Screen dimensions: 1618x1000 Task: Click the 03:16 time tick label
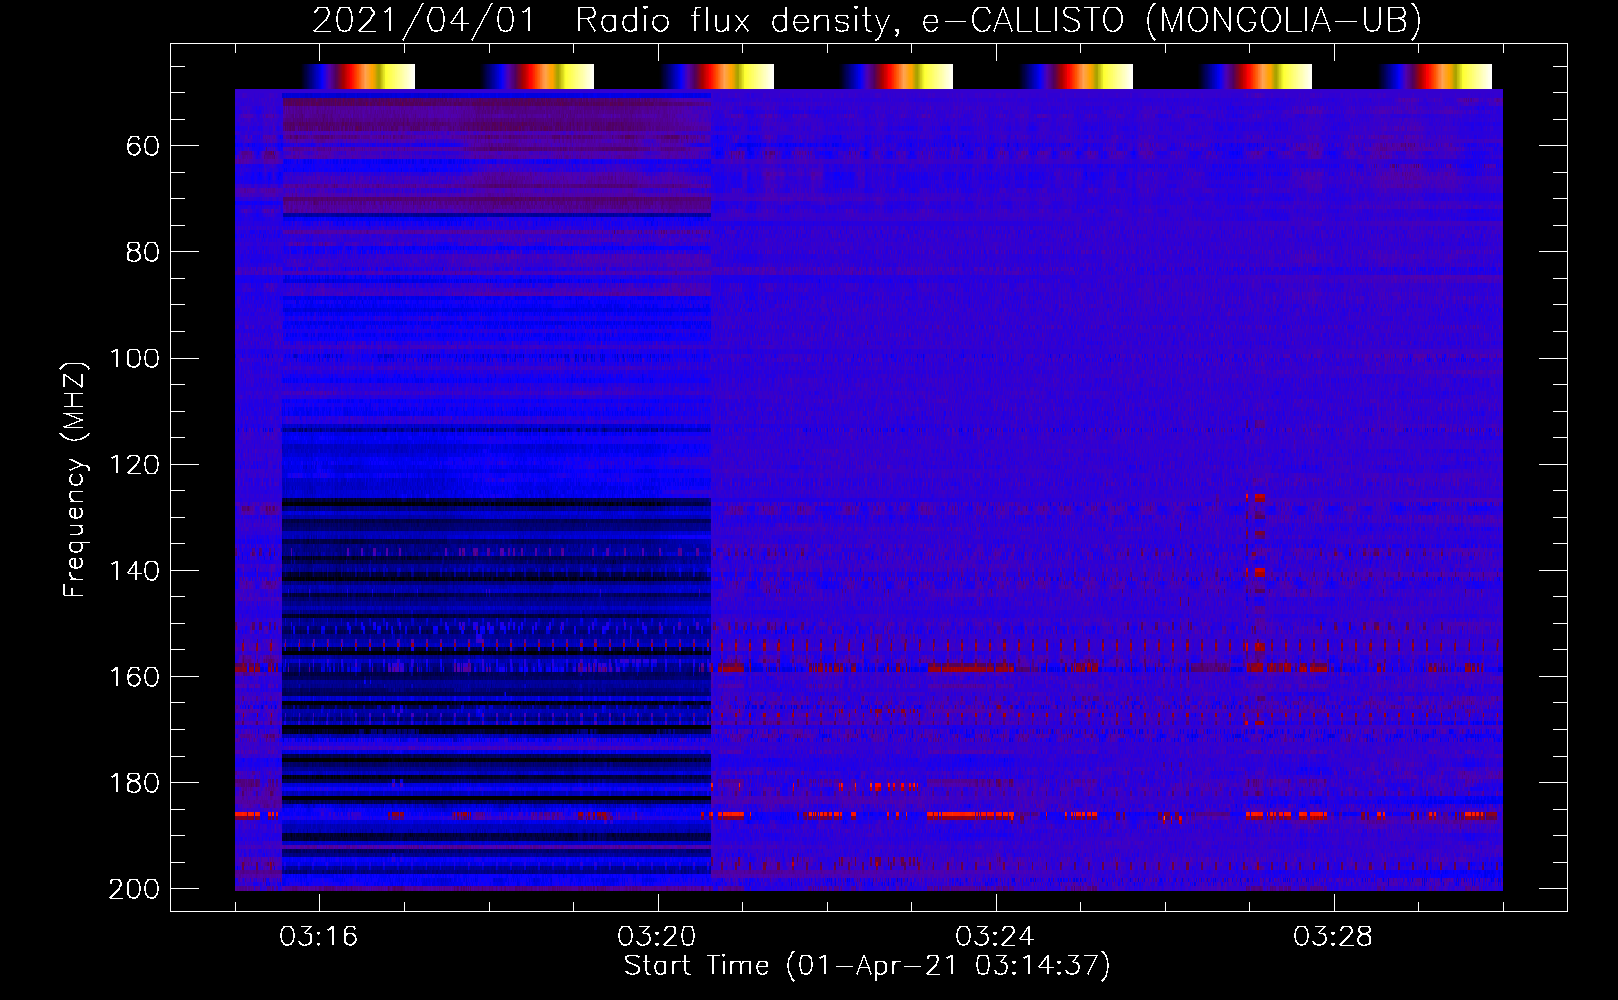coord(319,937)
